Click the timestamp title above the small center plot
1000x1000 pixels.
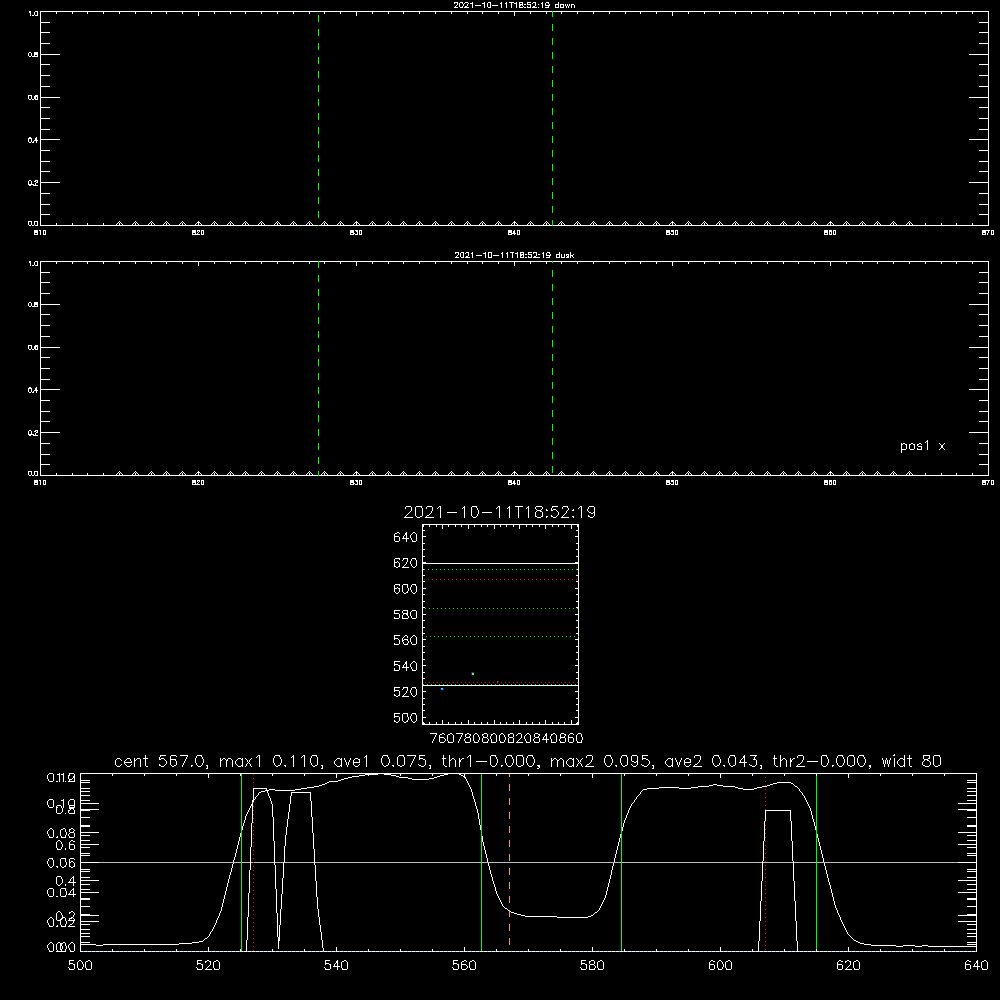(x=499, y=512)
